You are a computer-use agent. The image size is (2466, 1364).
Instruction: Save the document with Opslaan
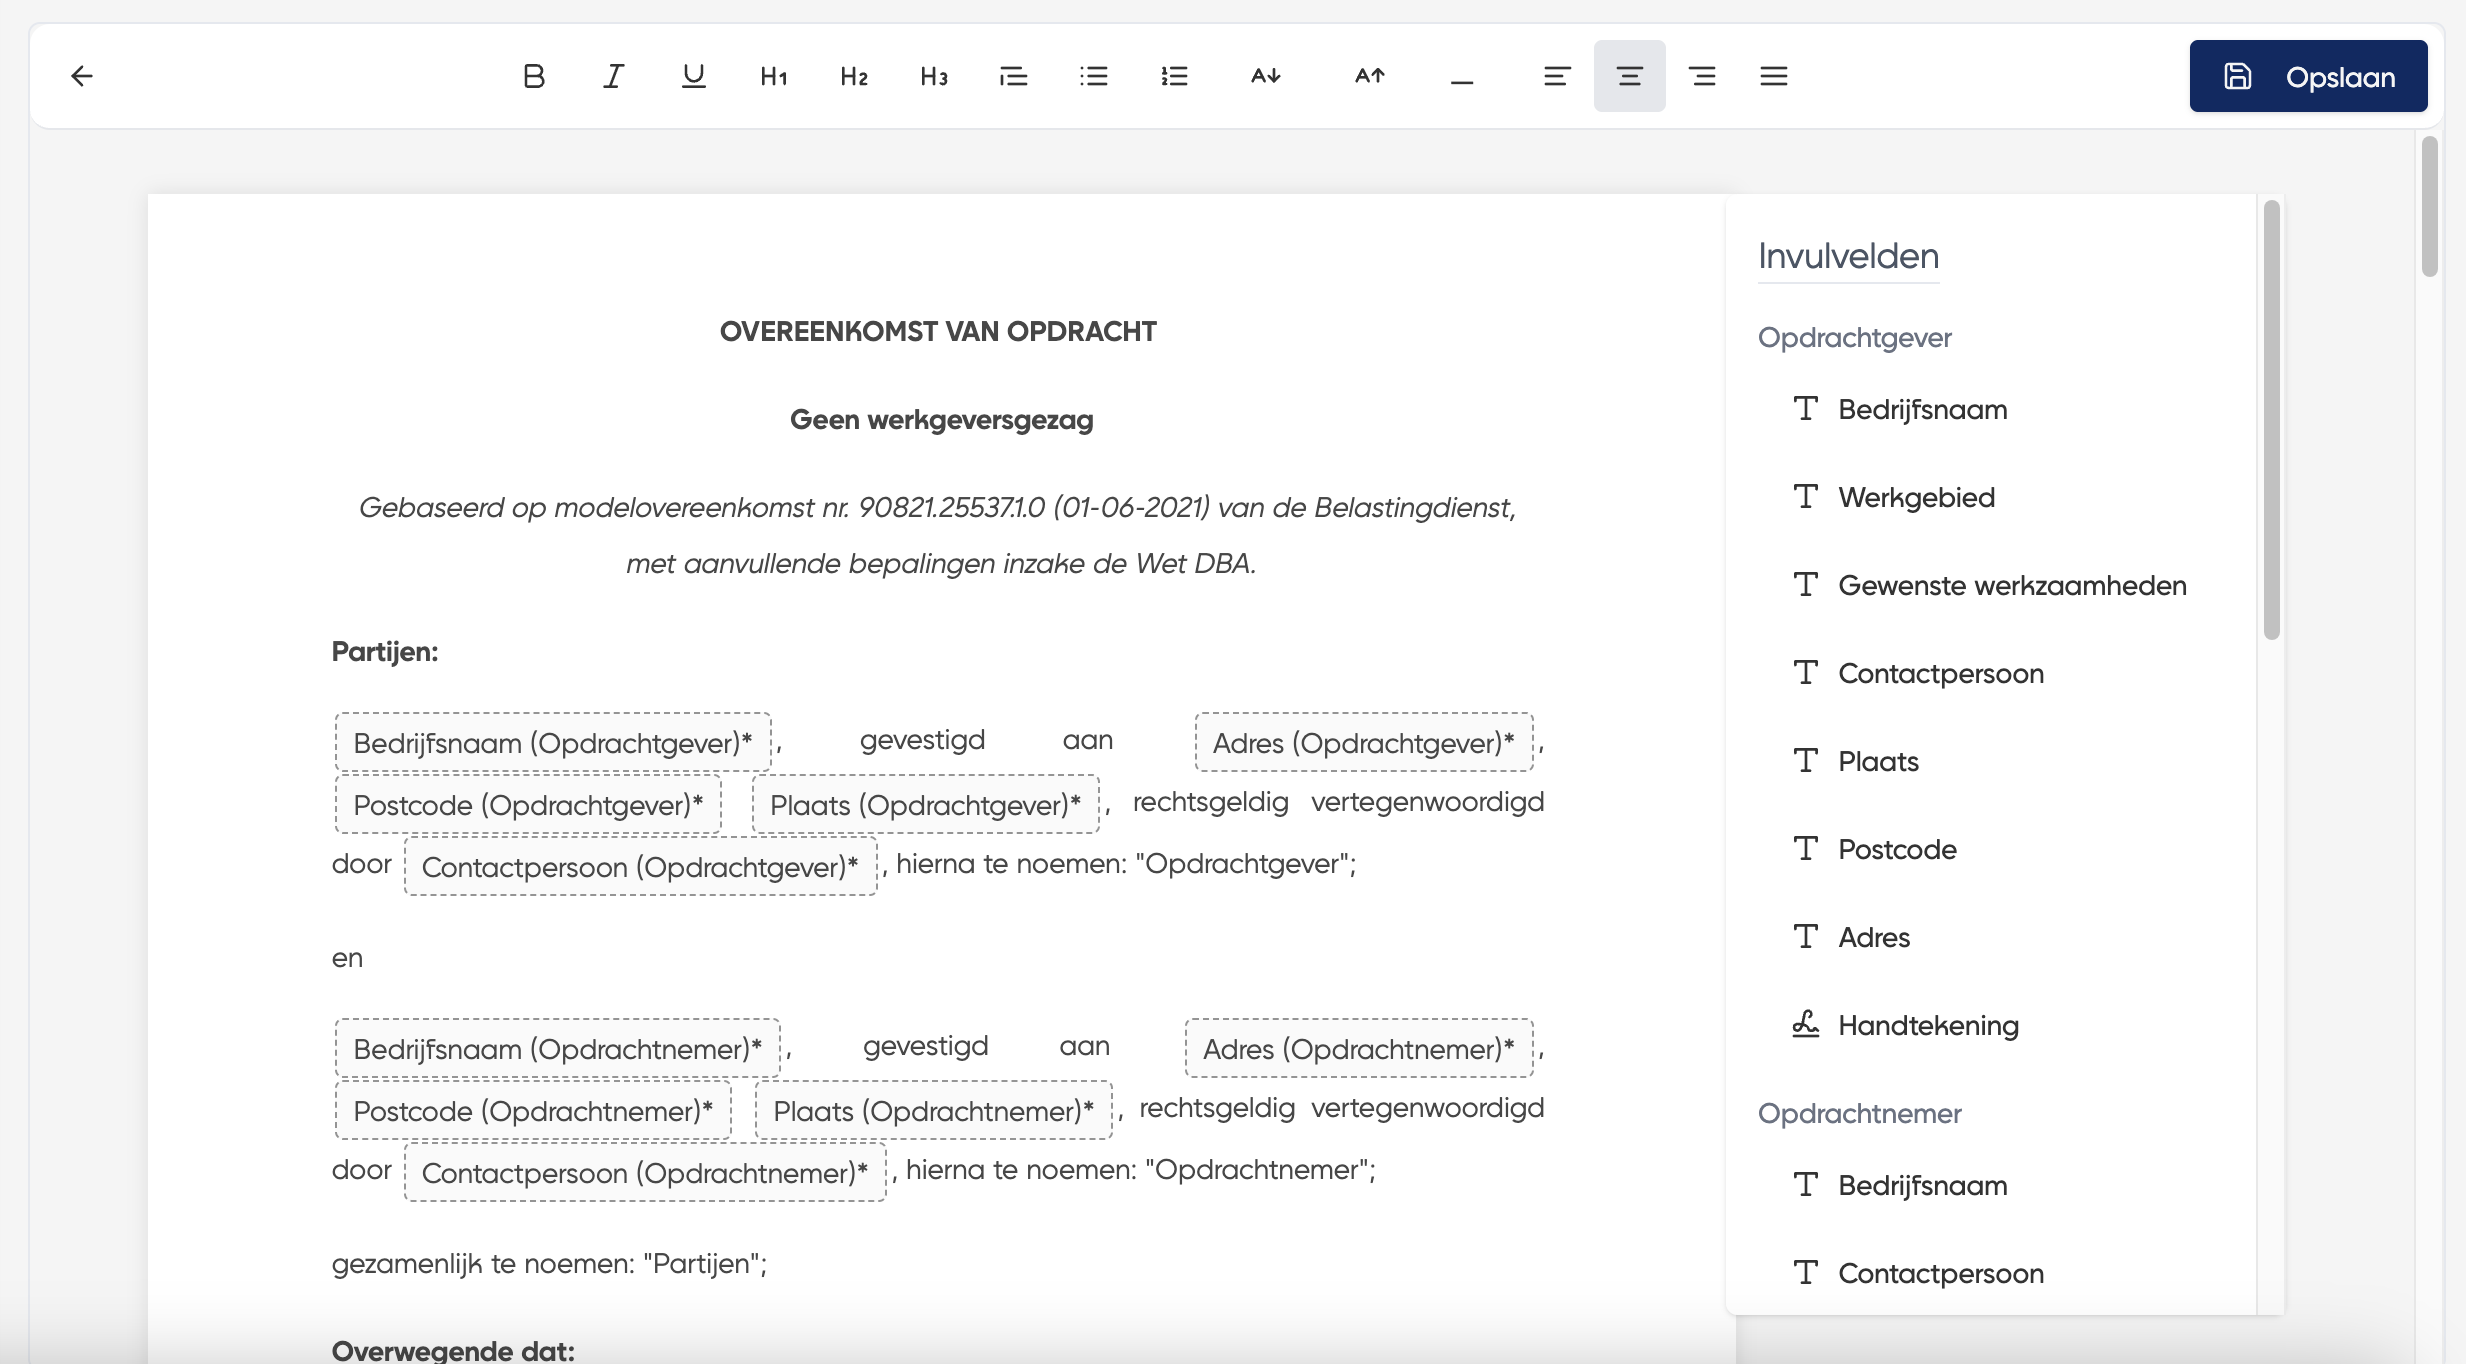2308,76
